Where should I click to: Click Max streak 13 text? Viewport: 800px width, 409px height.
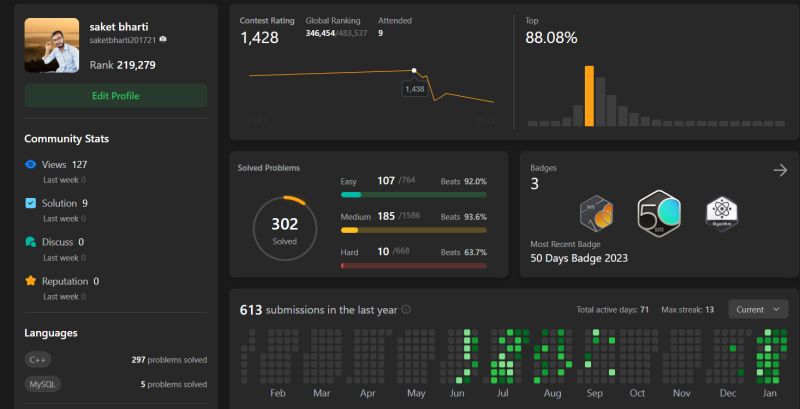[687, 310]
